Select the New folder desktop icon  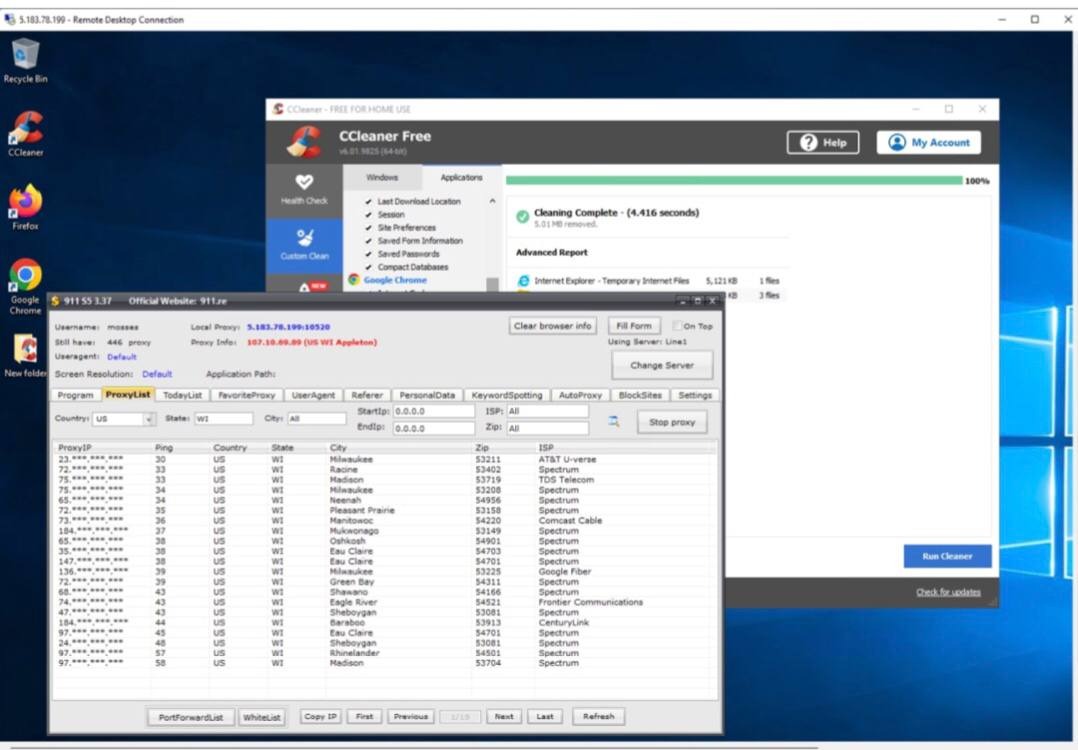25,355
